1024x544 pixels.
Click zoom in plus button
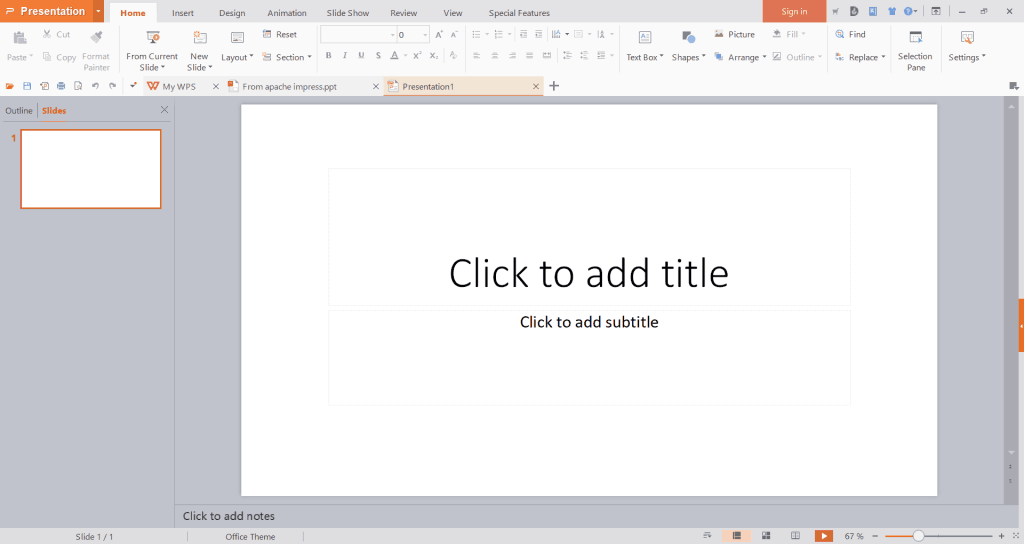click(x=1001, y=536)
